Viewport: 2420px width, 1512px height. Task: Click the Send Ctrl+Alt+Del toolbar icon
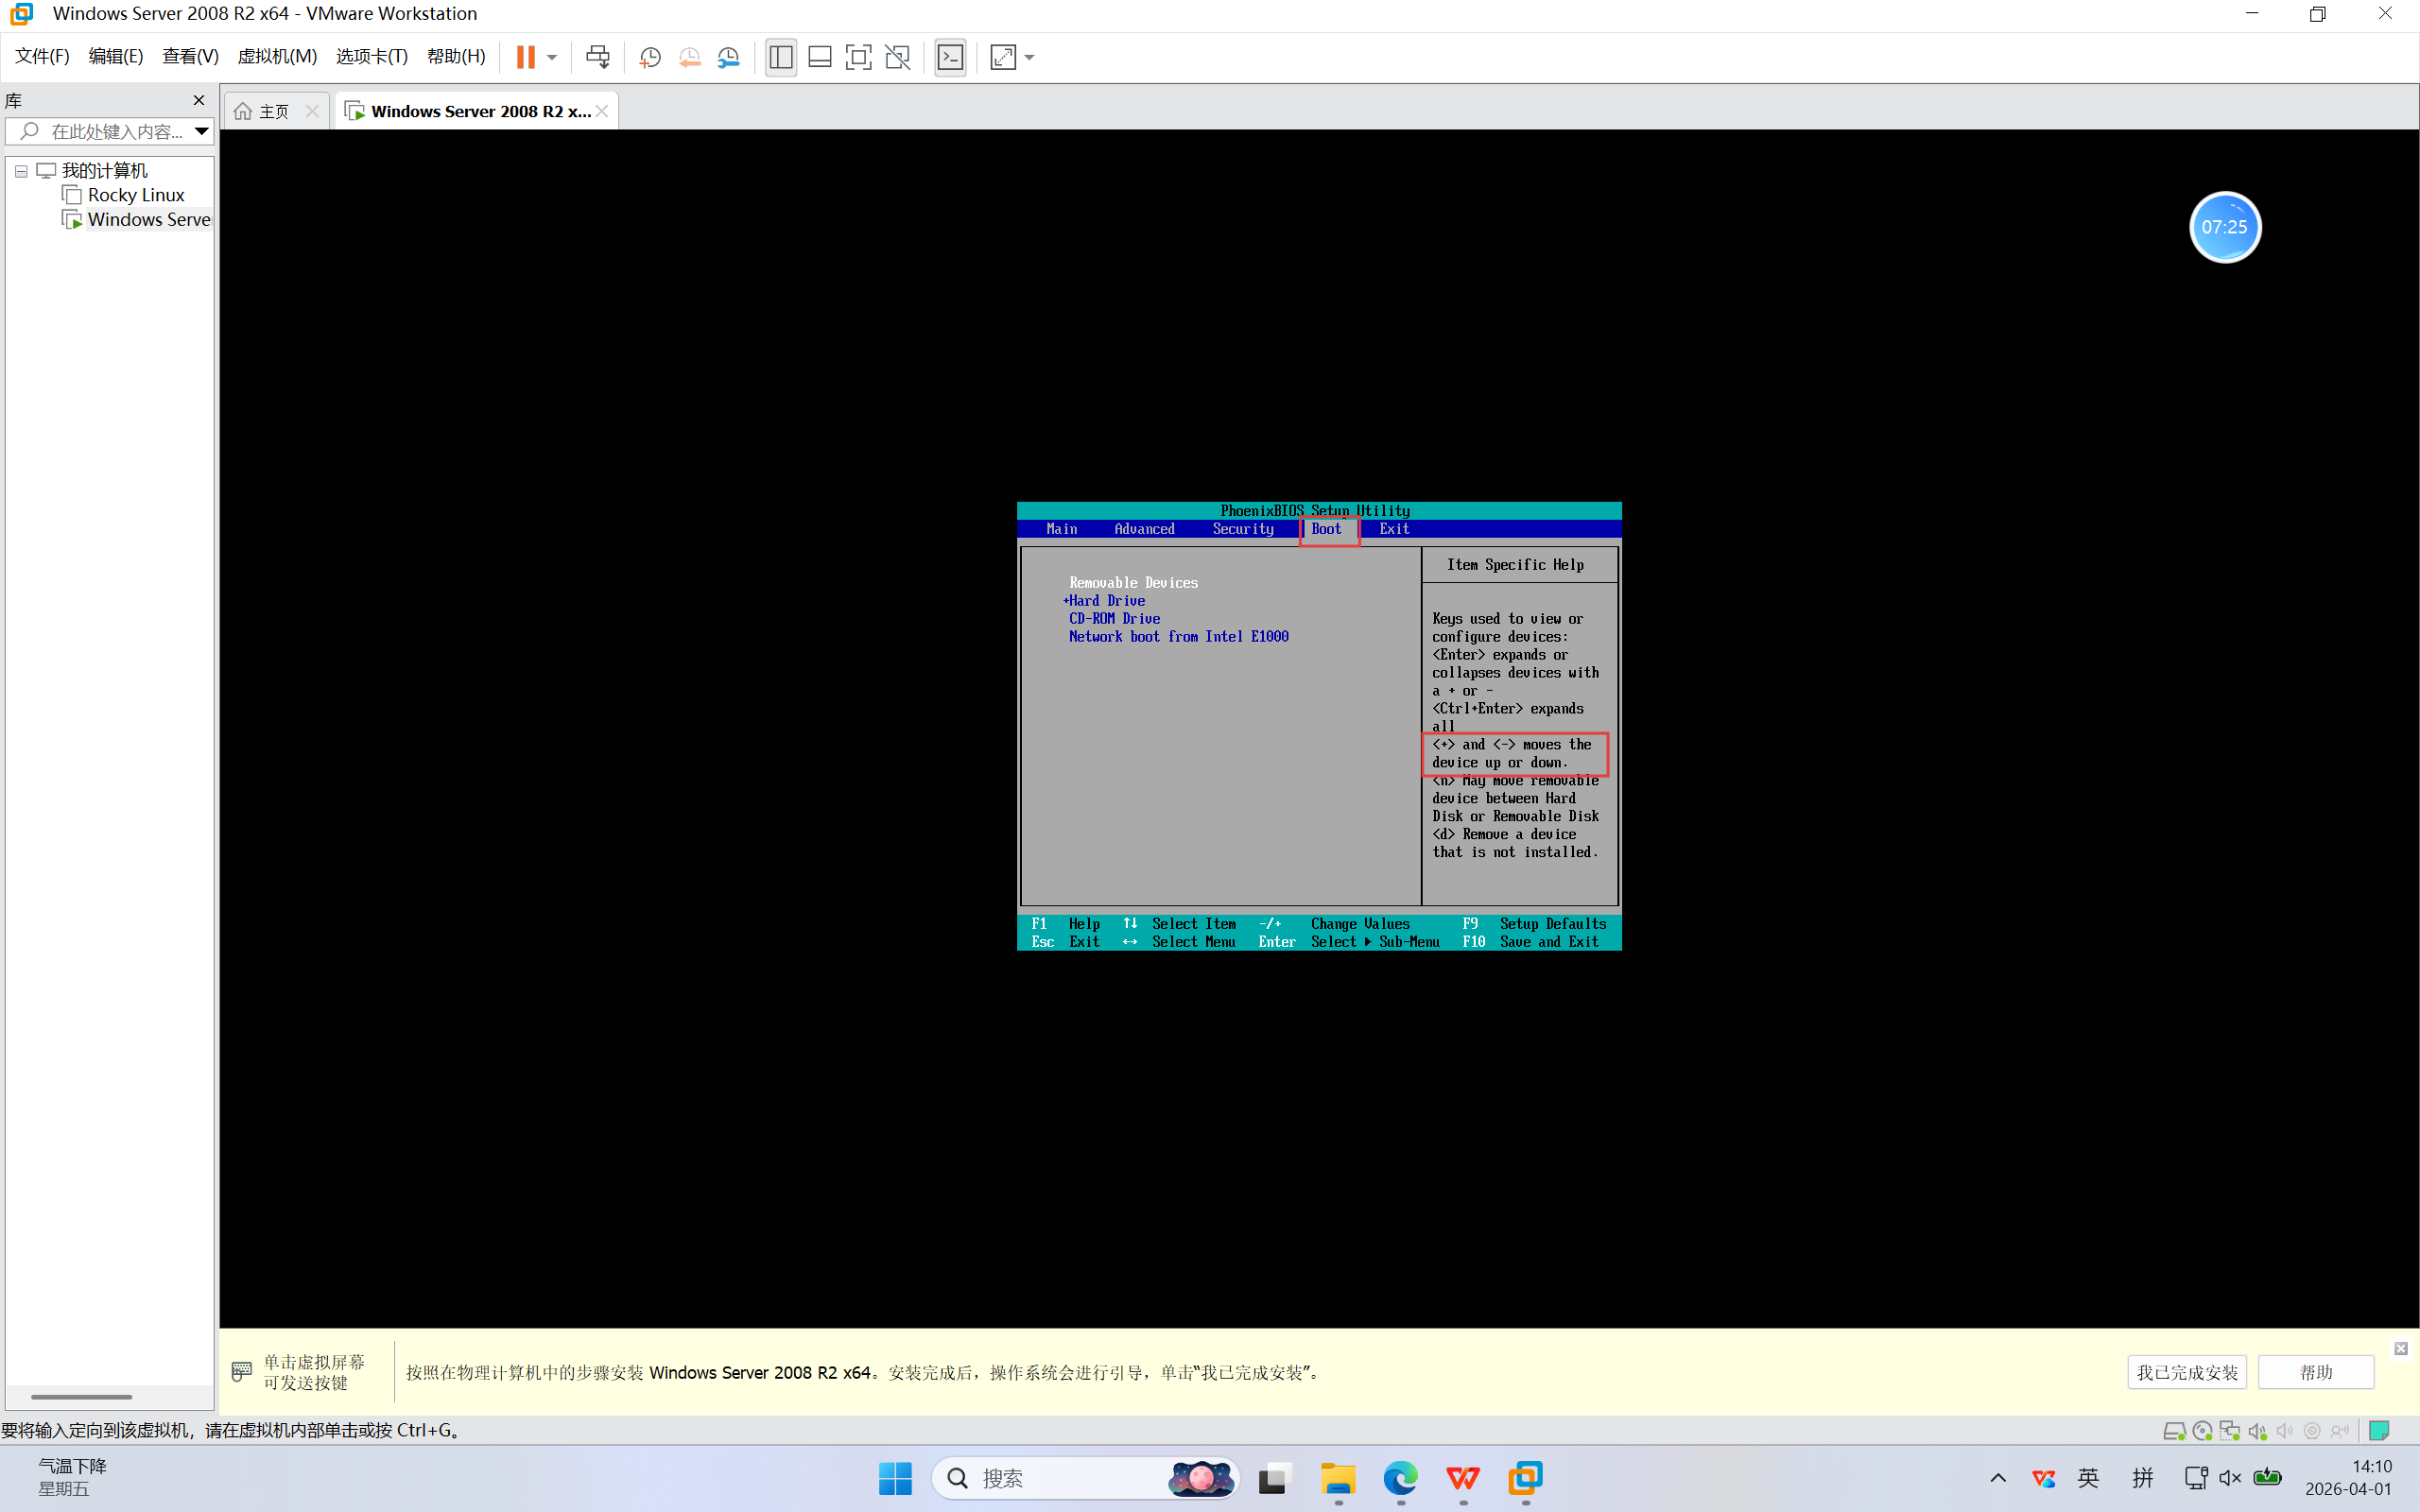click(597, 57)
